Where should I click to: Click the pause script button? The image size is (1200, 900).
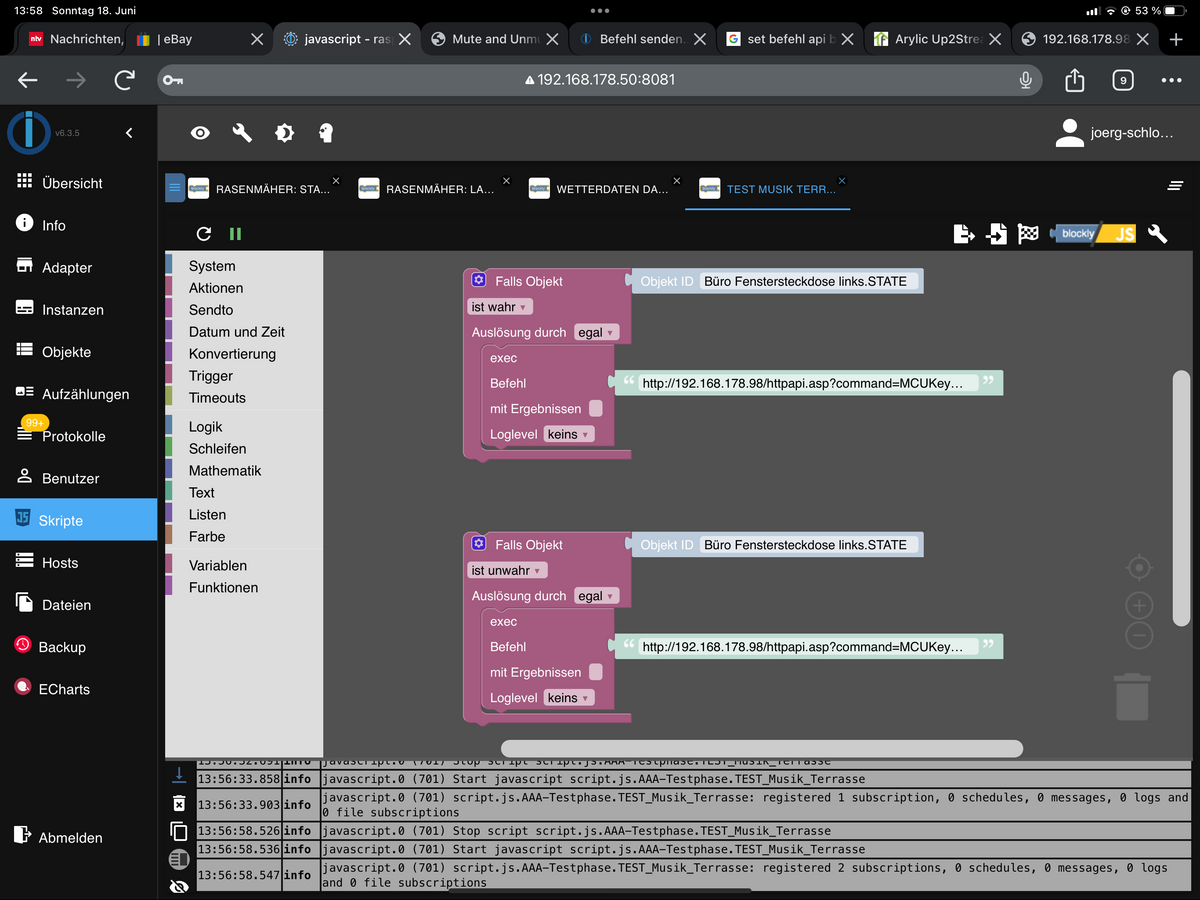click(x=235, y=234)
